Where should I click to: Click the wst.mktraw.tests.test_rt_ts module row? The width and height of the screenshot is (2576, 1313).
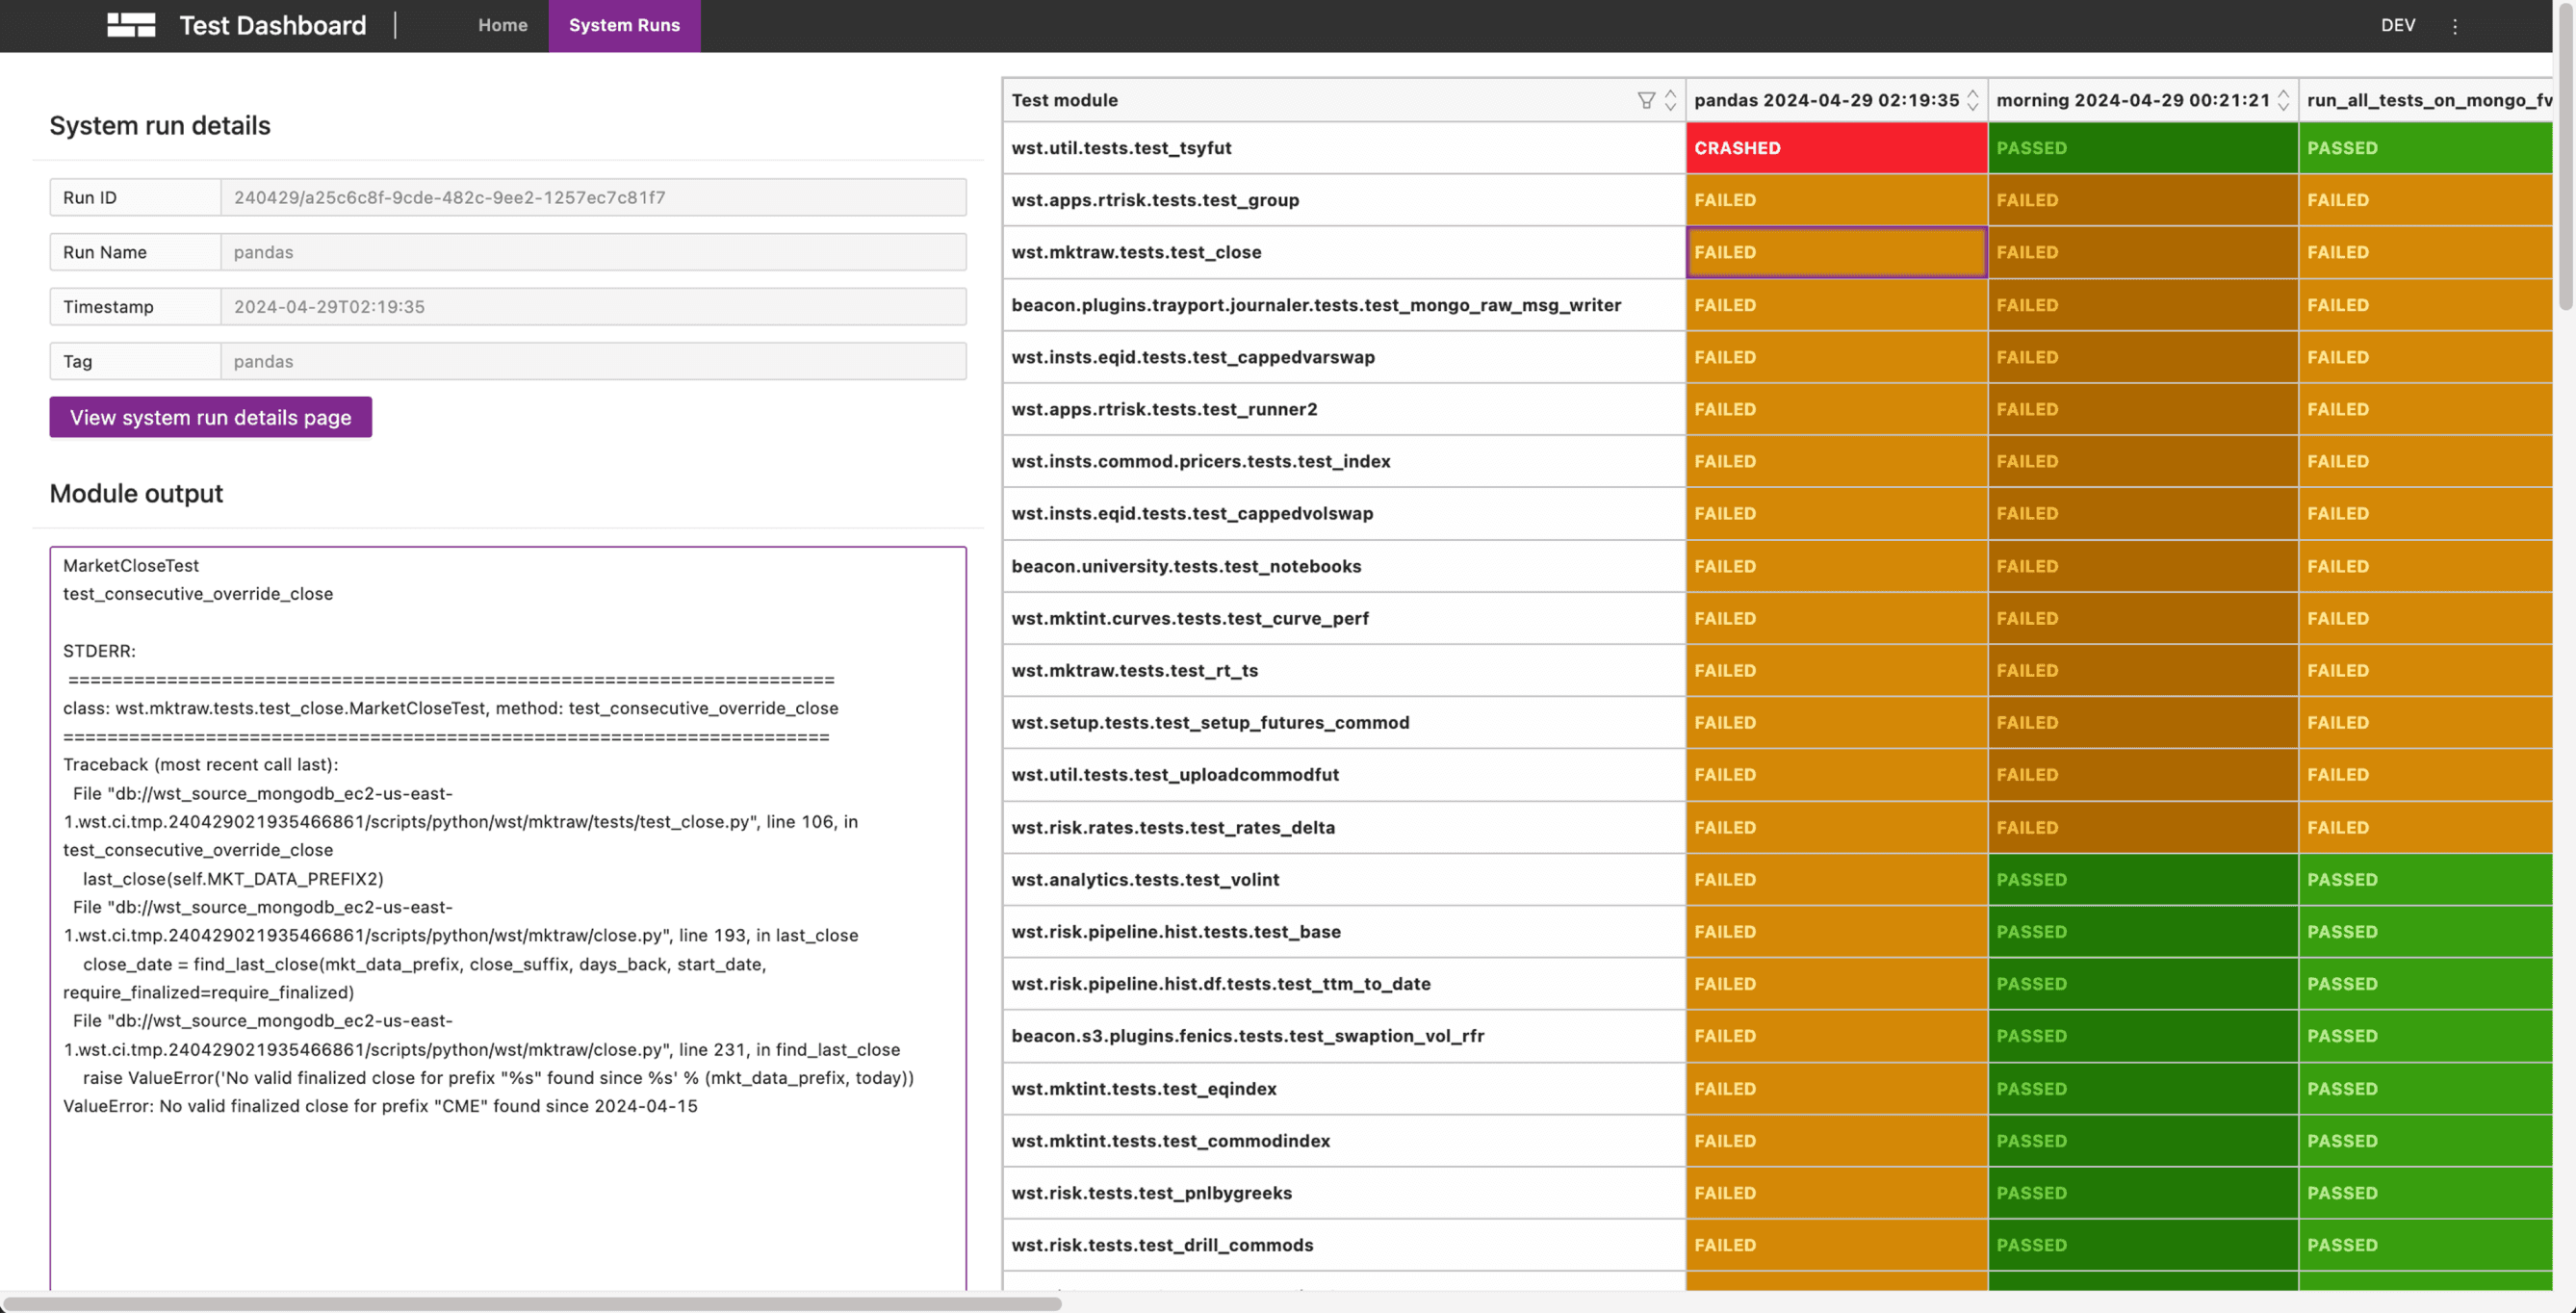tap(1134, 670)
